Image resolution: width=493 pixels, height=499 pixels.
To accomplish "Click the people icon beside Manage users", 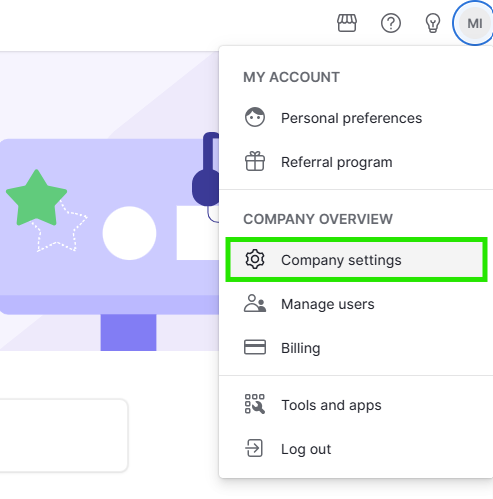I will click(255, 303).
